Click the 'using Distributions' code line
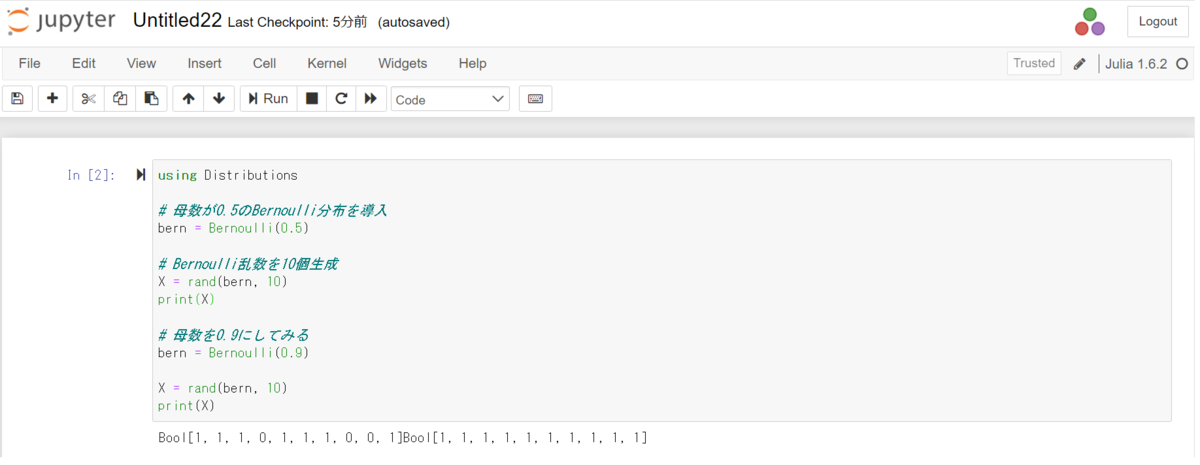The image size is (1200, 465). 228,175
